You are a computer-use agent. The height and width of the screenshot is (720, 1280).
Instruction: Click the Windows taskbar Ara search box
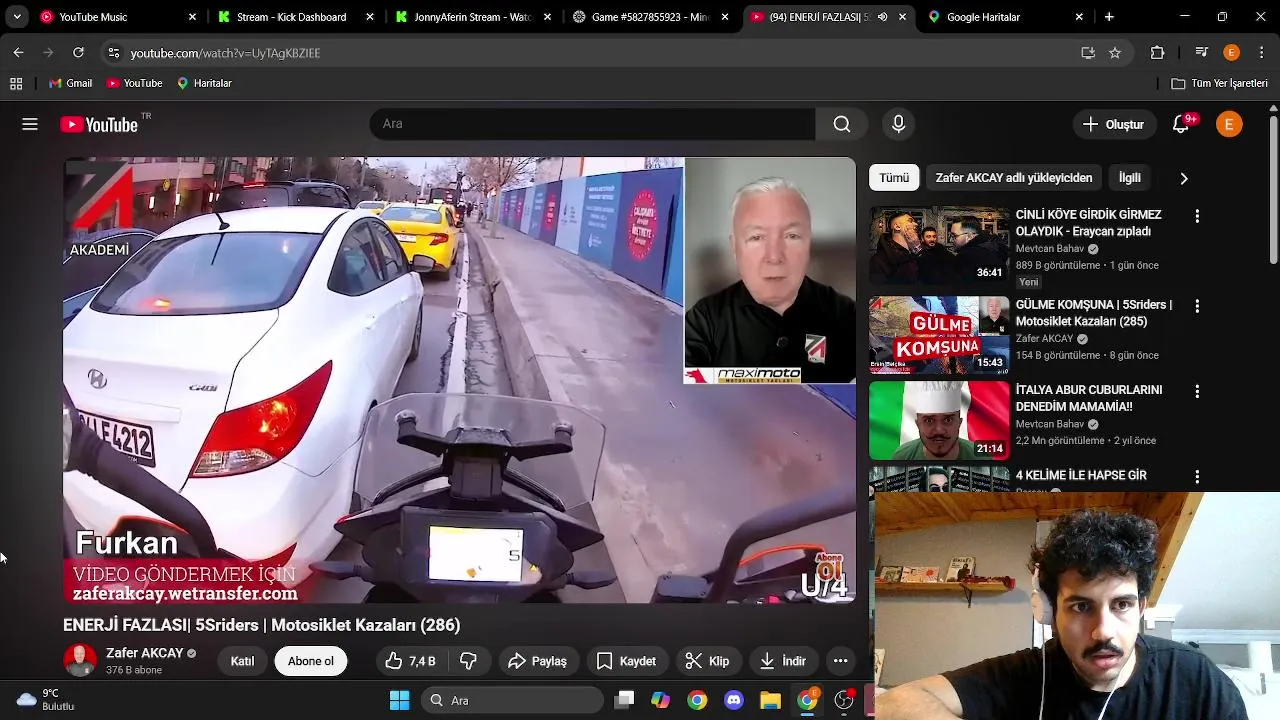pos(513,700)
